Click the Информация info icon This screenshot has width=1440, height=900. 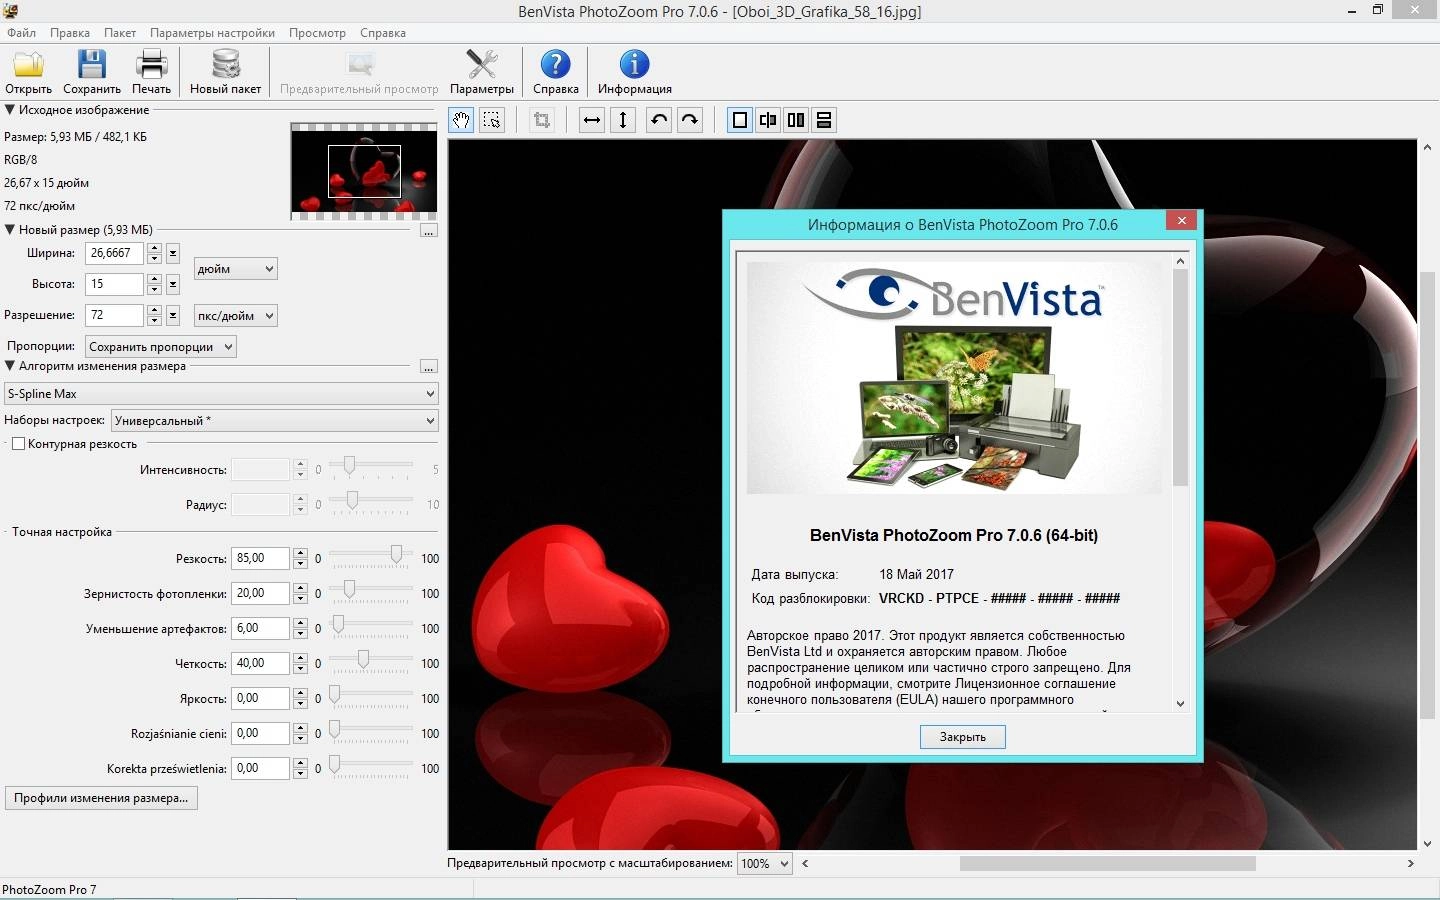tap(634, 72)
